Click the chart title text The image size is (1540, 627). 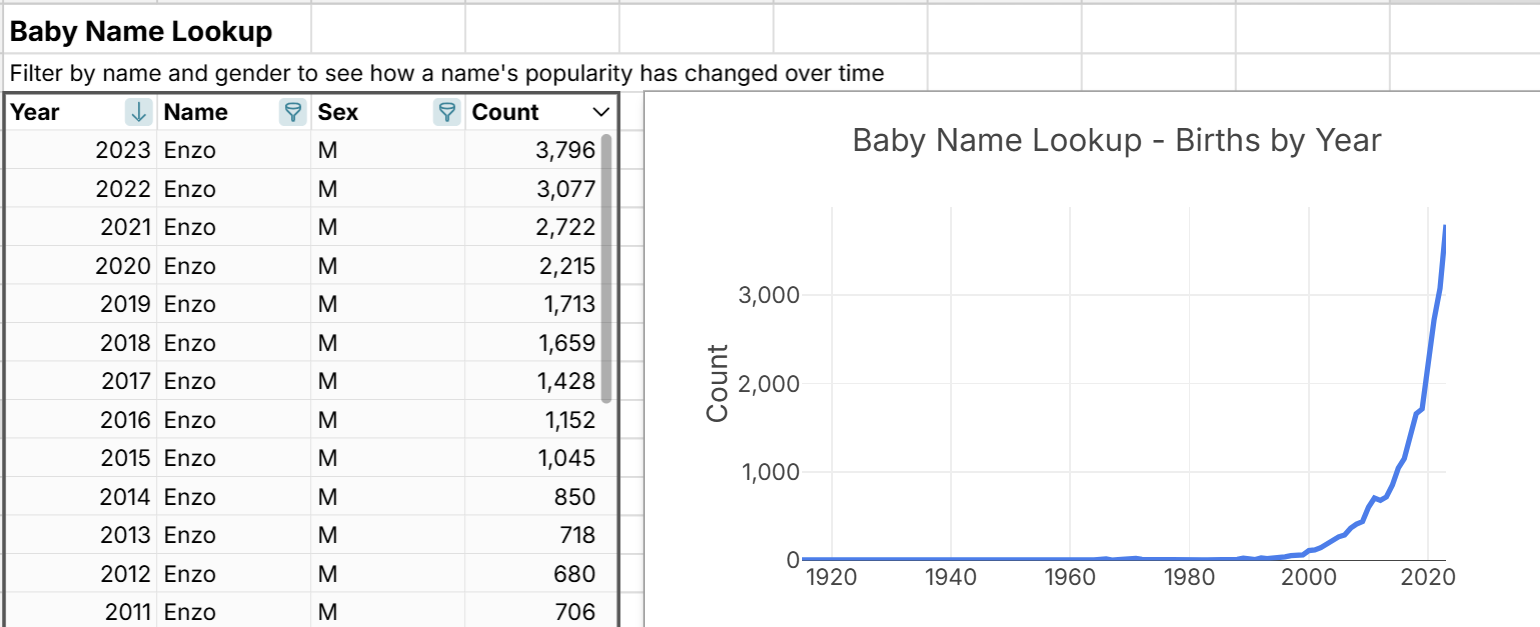(1116, 141)
